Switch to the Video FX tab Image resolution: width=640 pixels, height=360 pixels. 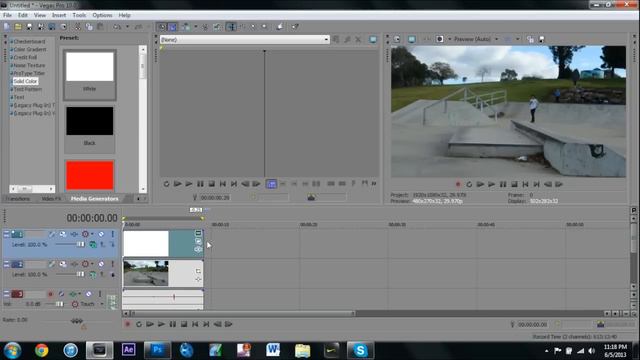pyautogui.click(x=51, y=199)
